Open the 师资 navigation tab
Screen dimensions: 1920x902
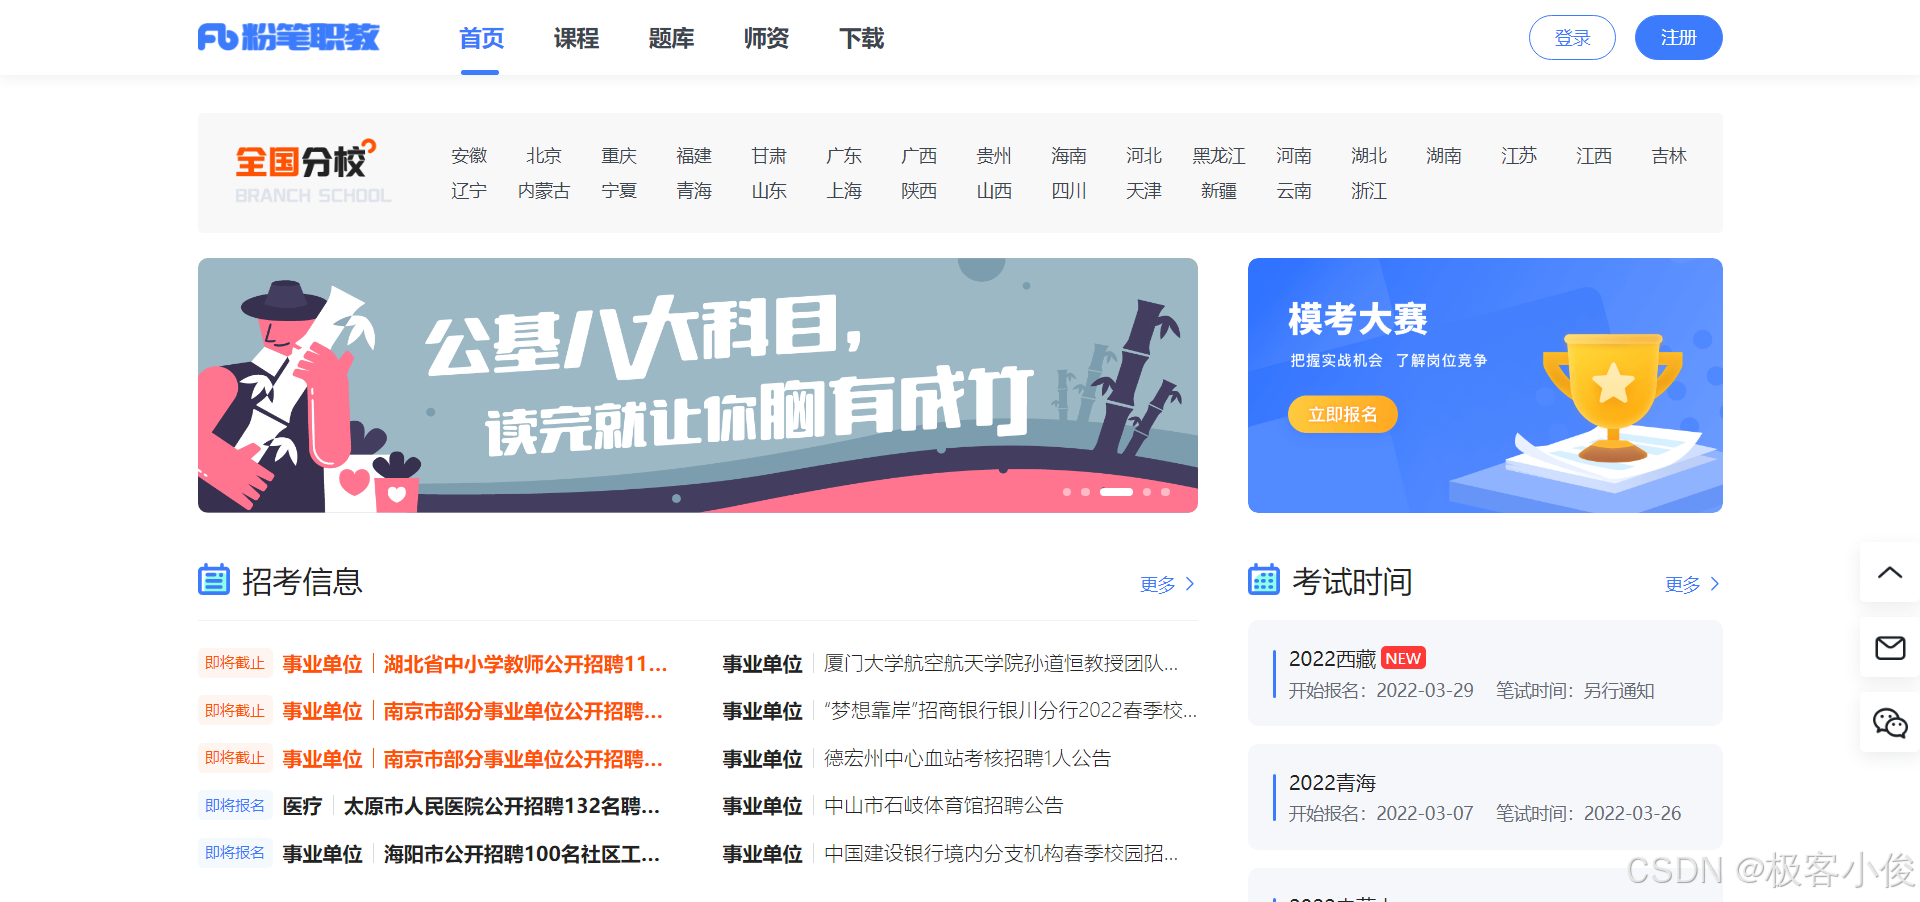[766, 38]
